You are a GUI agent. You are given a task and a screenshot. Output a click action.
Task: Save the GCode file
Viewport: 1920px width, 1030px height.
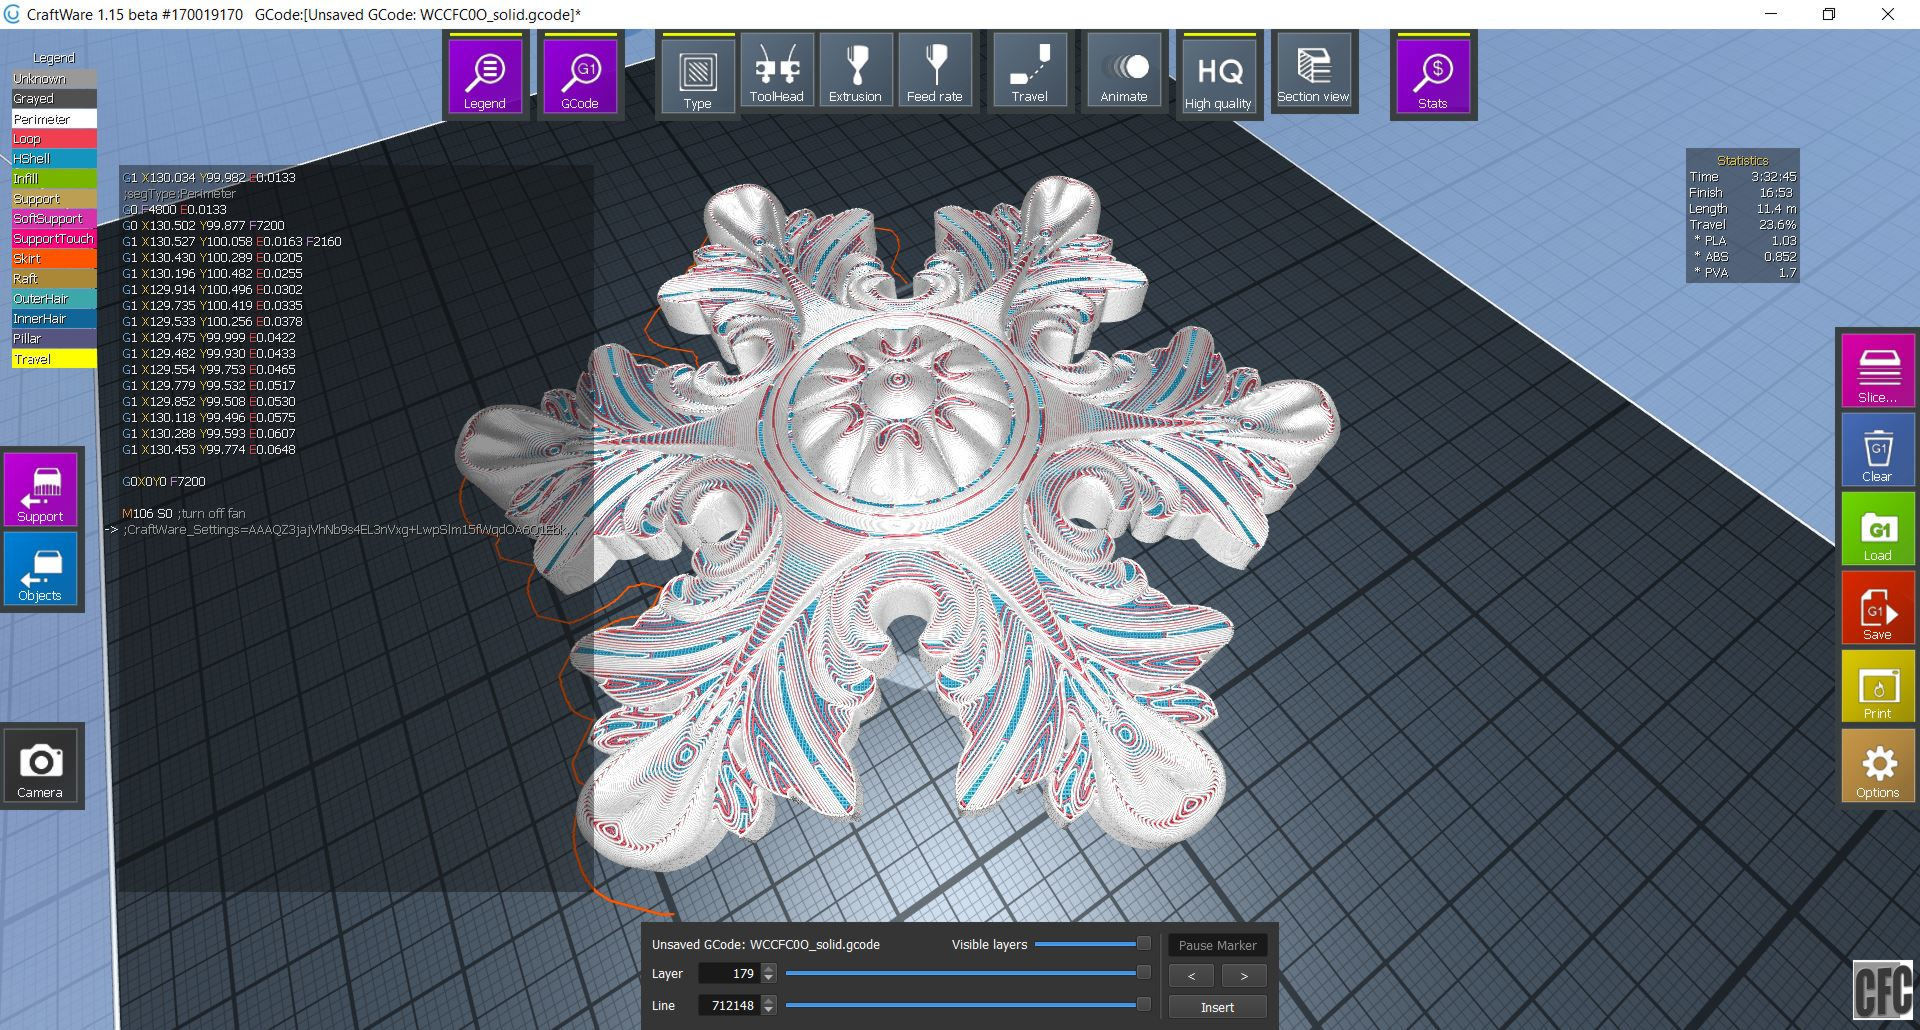pos(1878,608)
